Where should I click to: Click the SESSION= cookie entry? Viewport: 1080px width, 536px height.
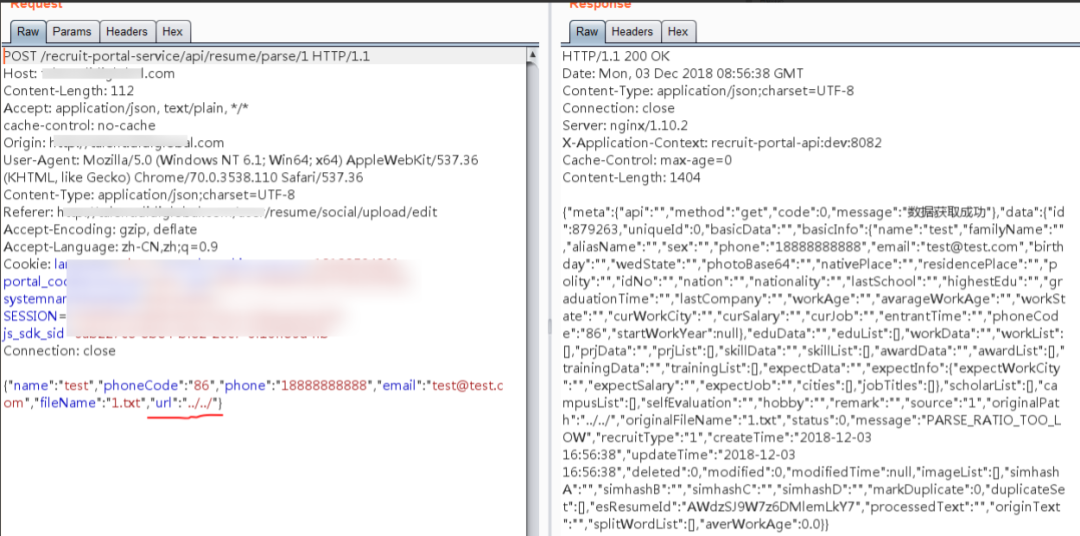click(34, 316)
